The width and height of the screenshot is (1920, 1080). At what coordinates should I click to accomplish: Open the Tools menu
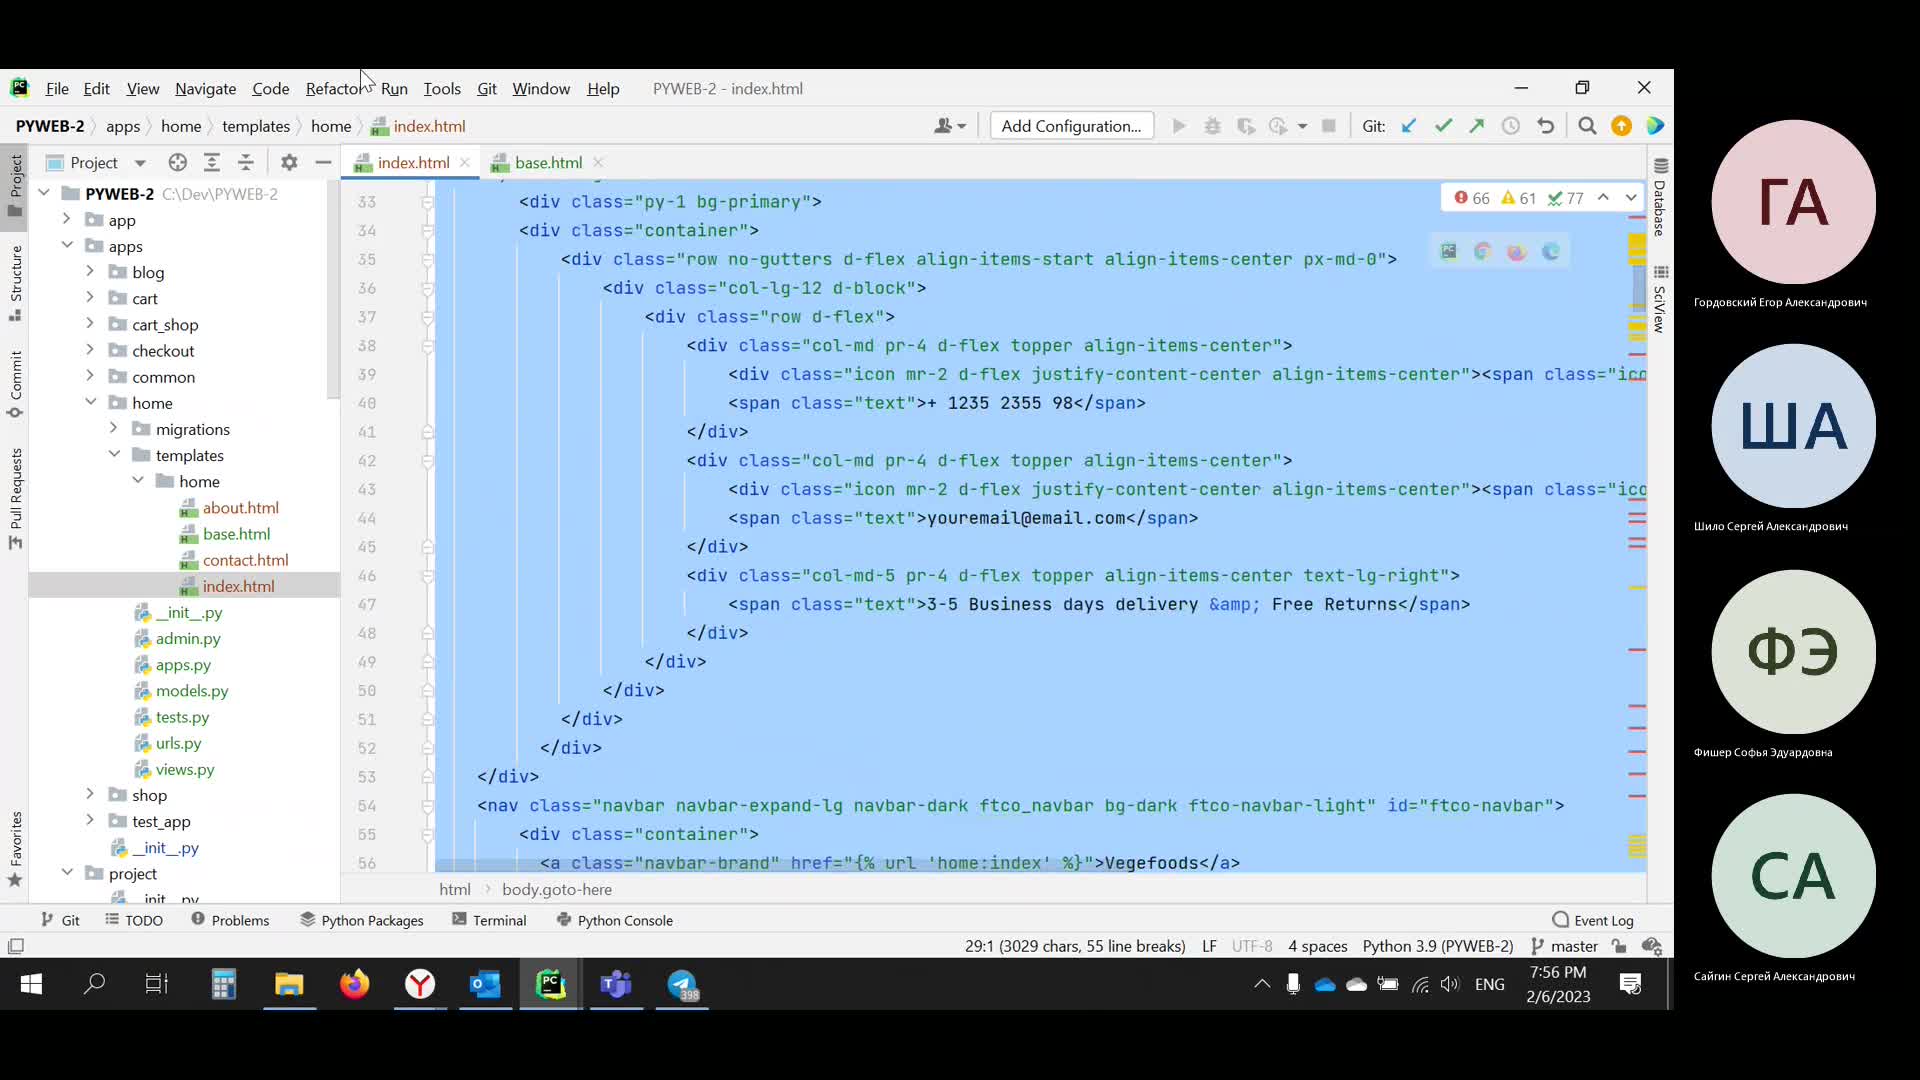(x=442, y=89)
